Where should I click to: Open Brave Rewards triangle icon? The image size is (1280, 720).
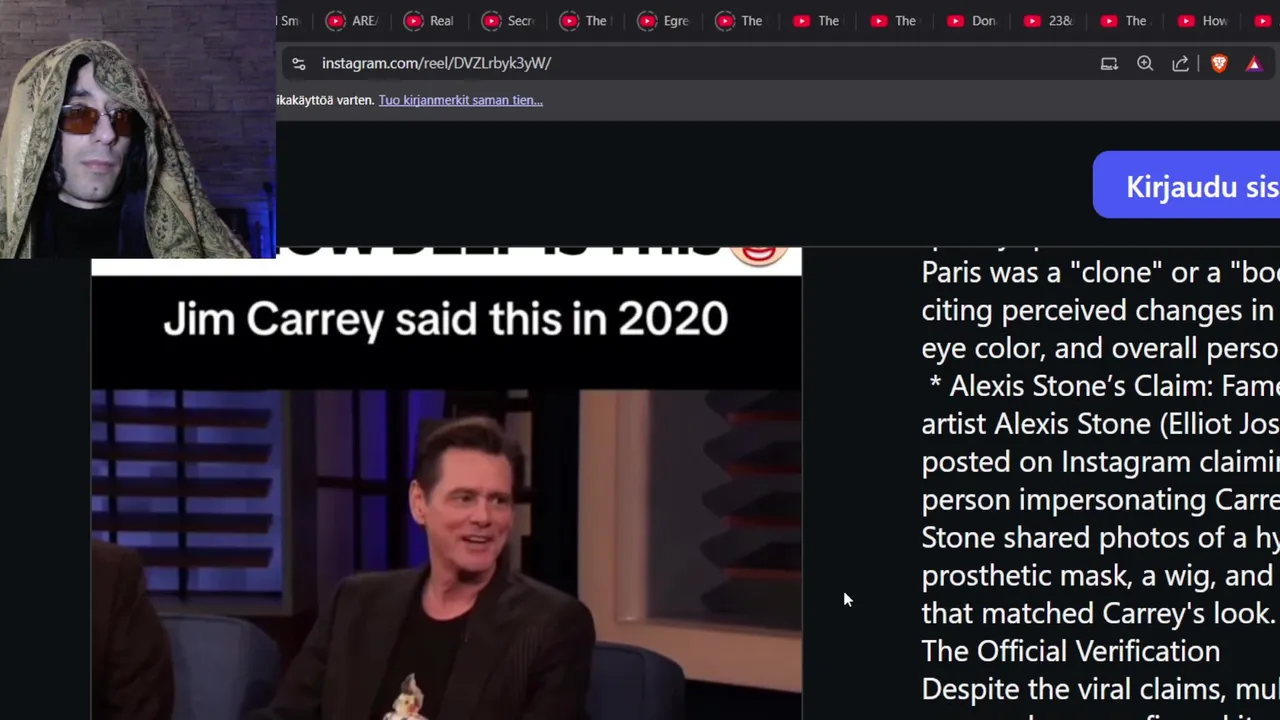click(x=1254, y=63)
